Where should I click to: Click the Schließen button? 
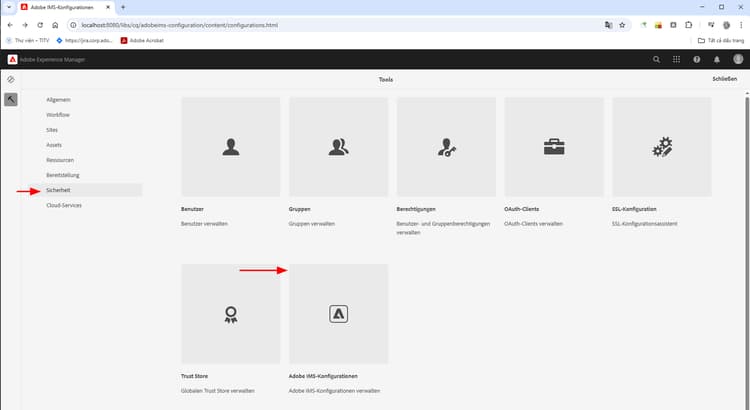point(725,79)
